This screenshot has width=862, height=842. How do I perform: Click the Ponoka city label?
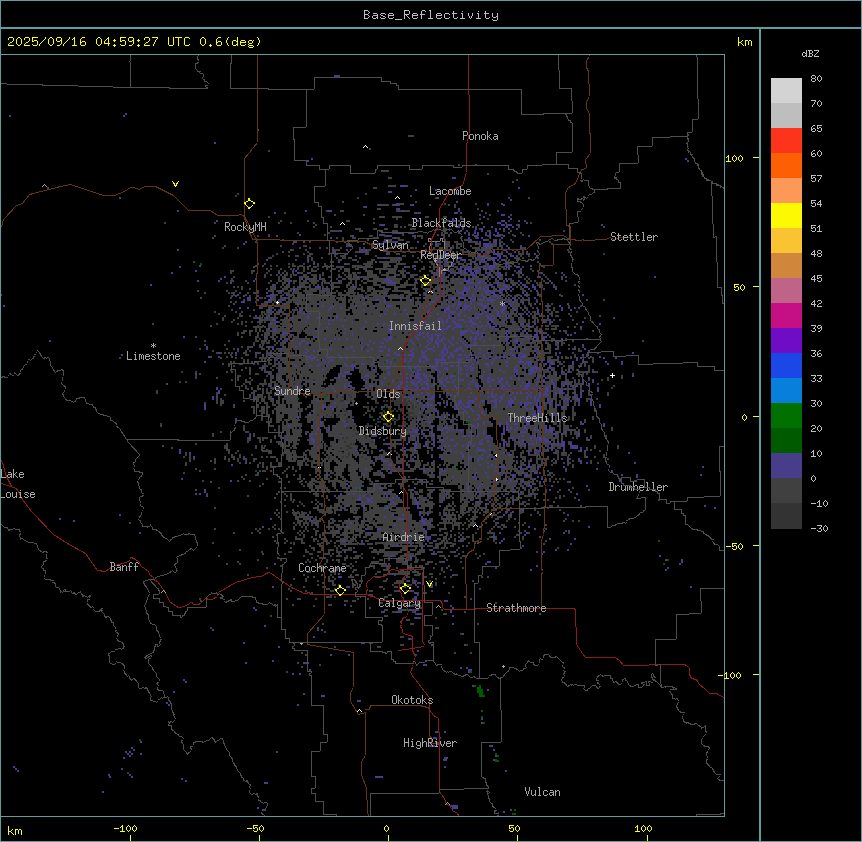(480, 136)
